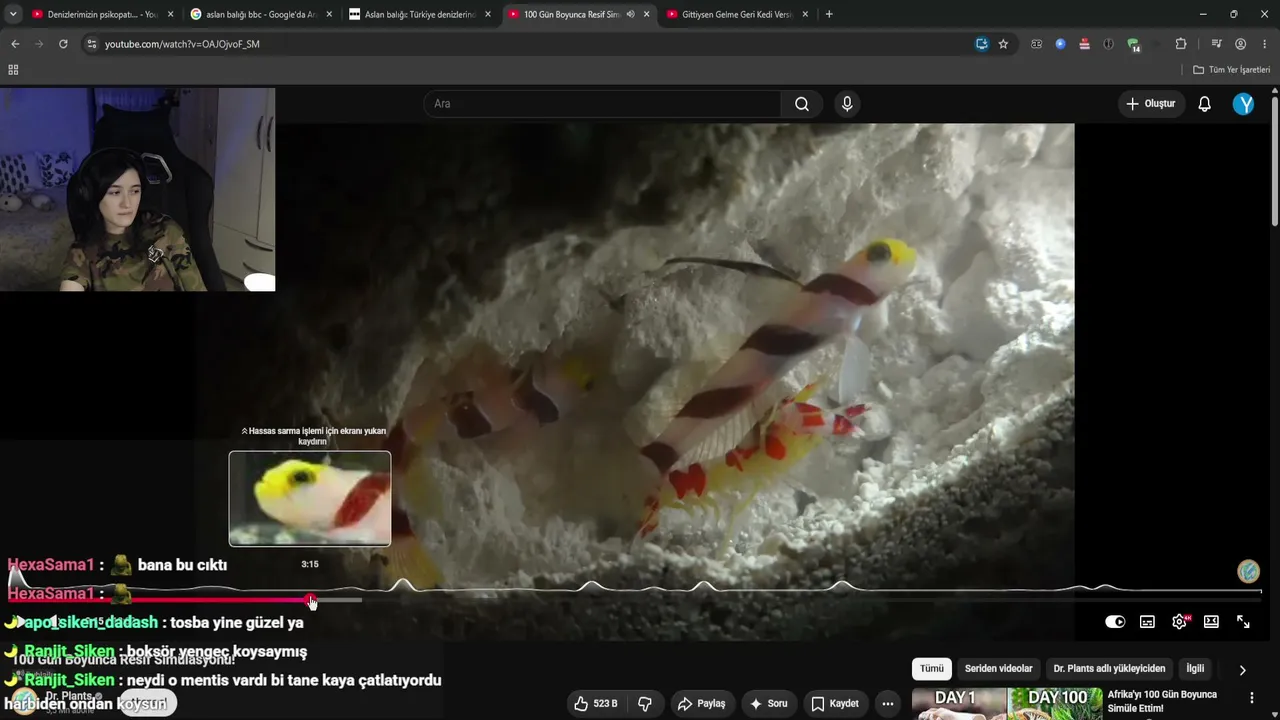Open the Oluştur create menu

1151,104
